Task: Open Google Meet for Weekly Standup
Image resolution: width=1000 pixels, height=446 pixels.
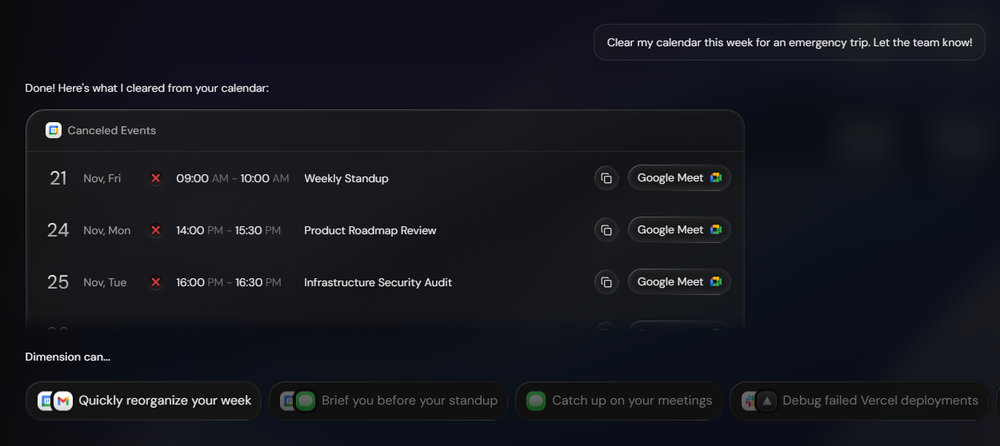Action: (x=679, y=178)
